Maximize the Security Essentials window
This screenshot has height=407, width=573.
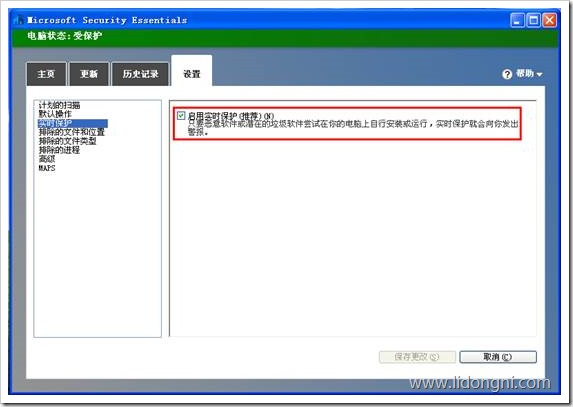pyautogui.click(x=533, y=20)
